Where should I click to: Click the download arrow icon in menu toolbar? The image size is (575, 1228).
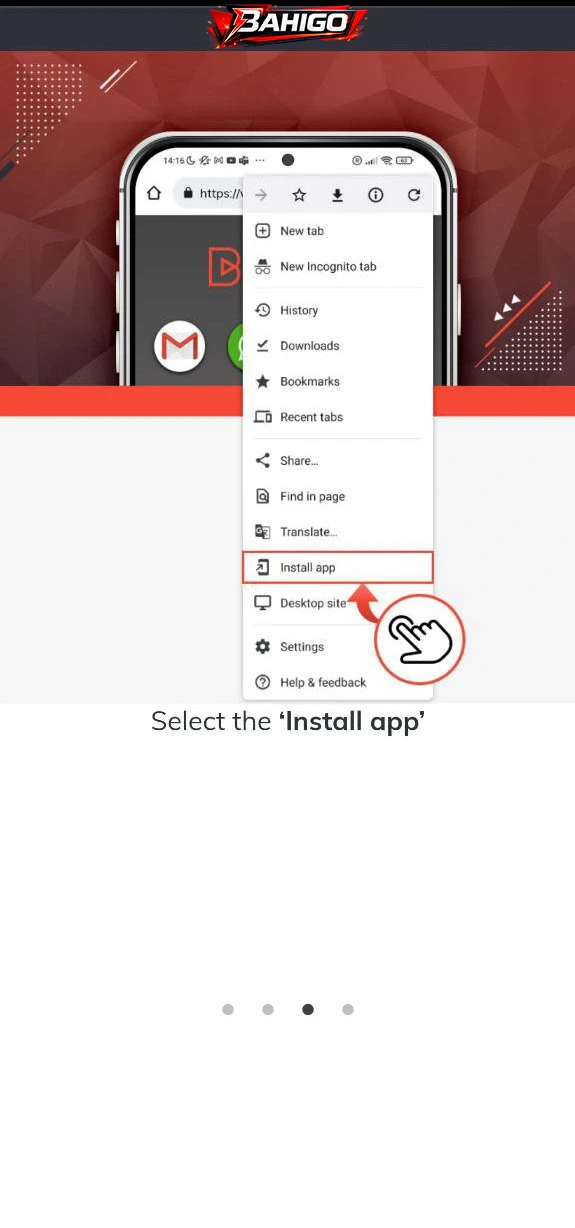click(337, 195)
